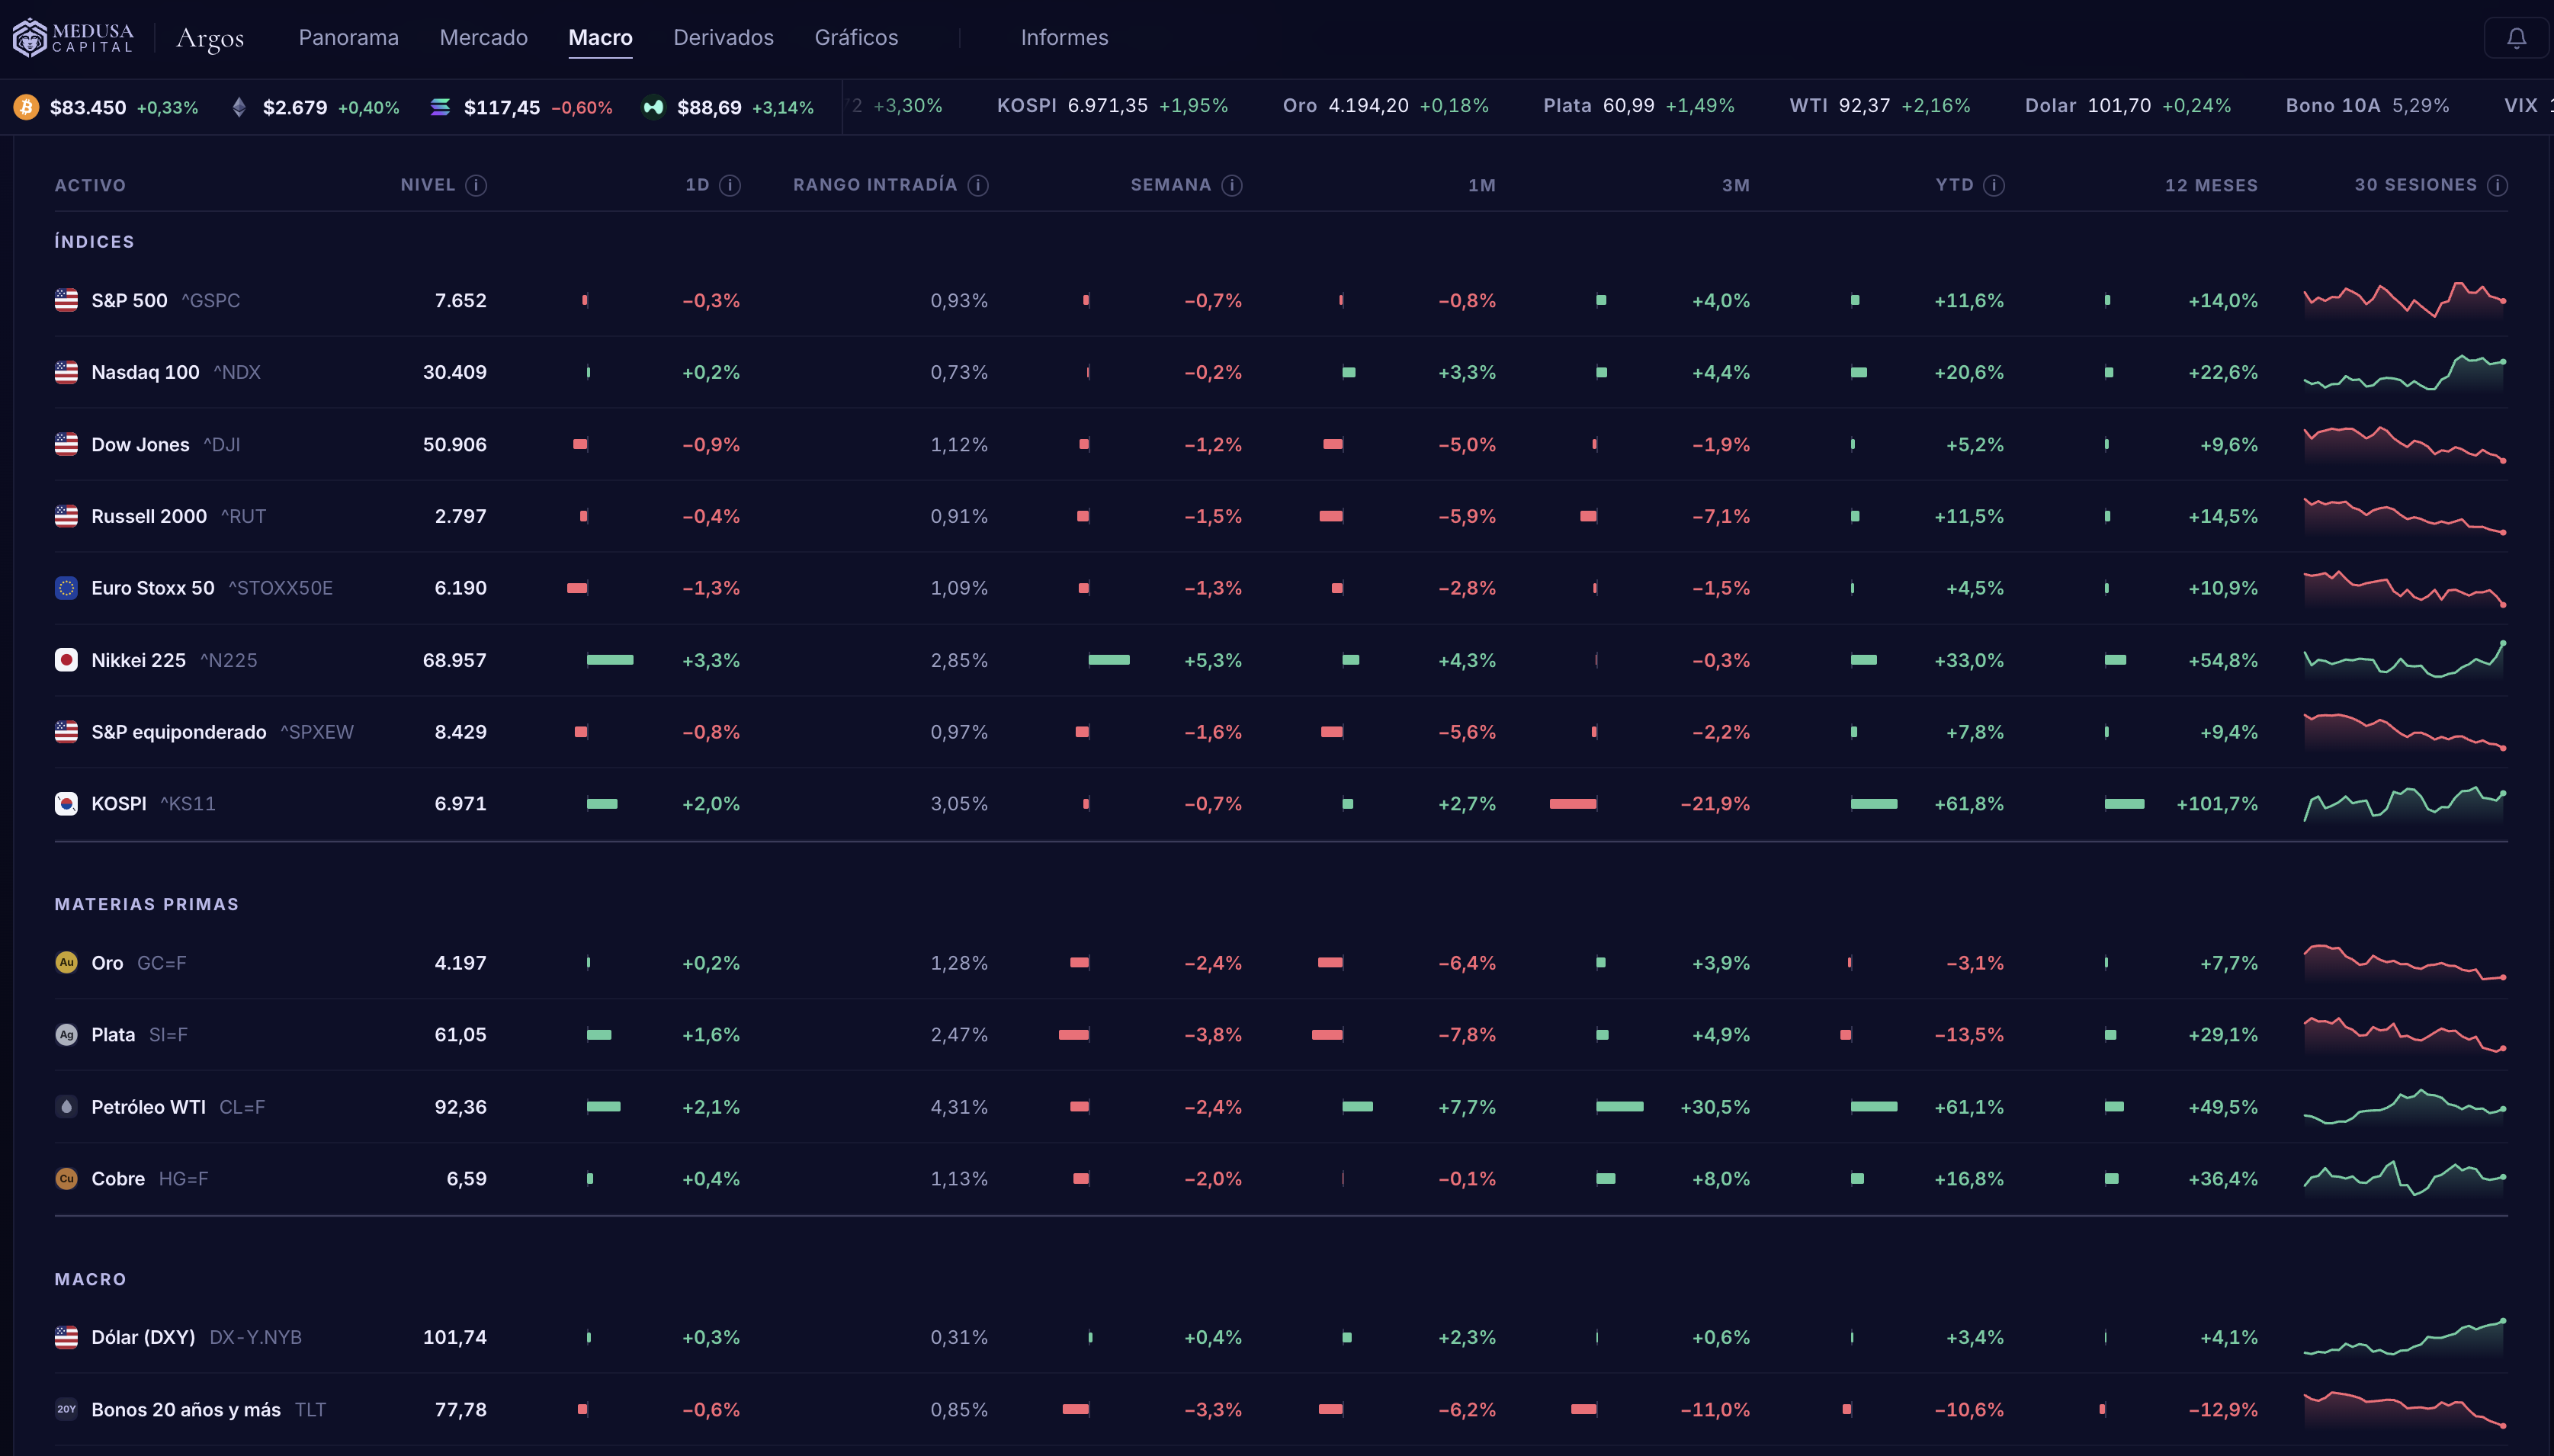Click the 12 MESES column header
This screenshot has width=2554, height=1456.
click(2211, 185)
